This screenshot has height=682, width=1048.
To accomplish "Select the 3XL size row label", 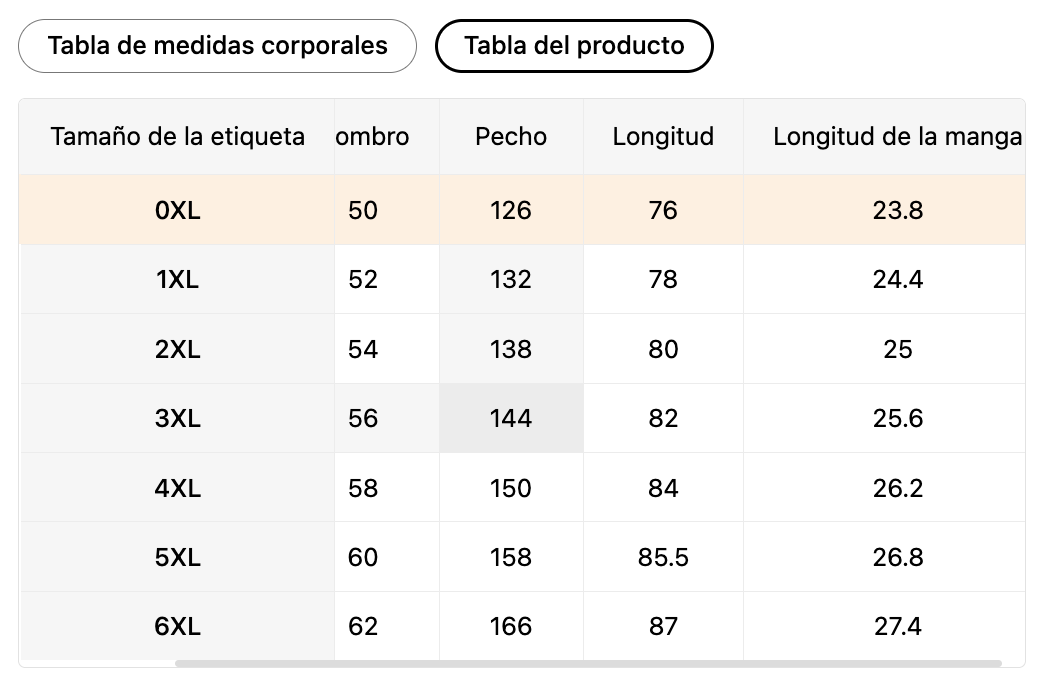I will [177, 418].
